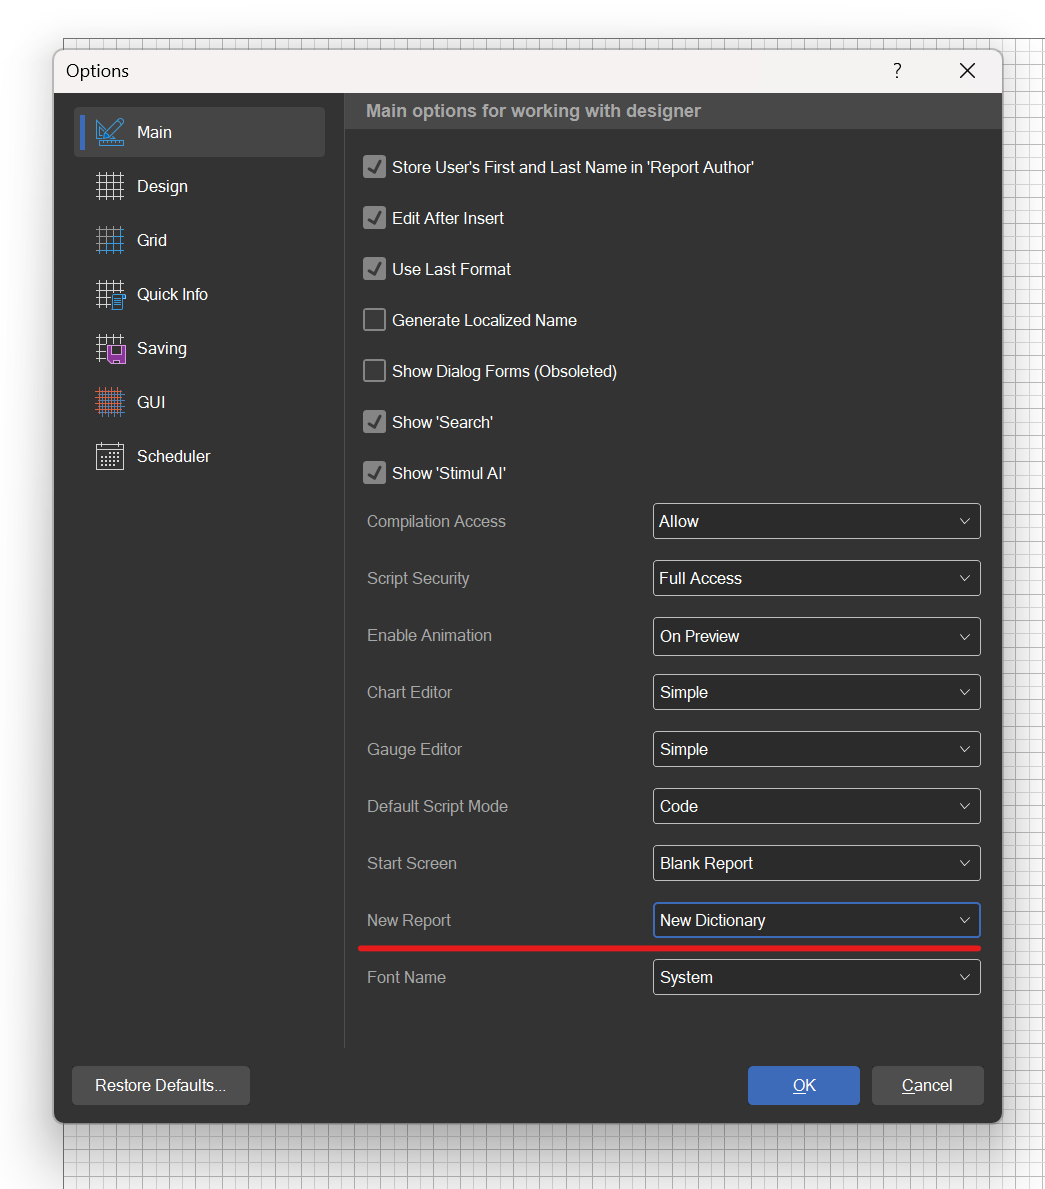Click the 'Main options for working with designer' header
The width and height of the screenshot is (1045, 1189).
point(533,111)
